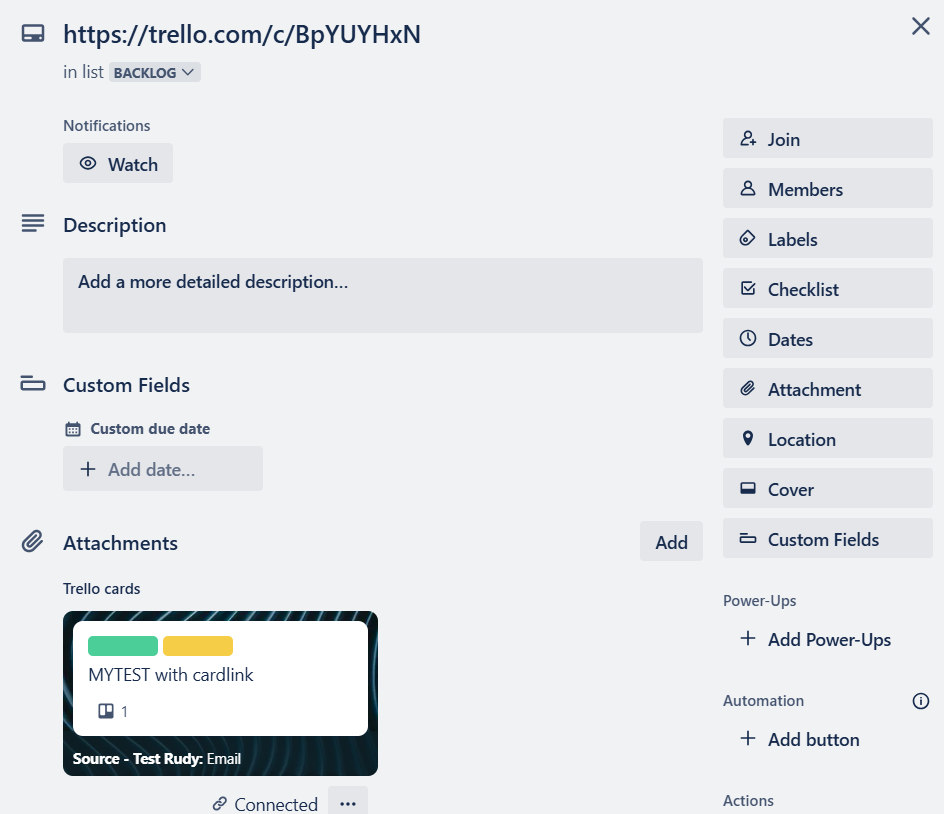Add a Checklist to card
This screenshot has height=814, width=944.
point(828,288)
